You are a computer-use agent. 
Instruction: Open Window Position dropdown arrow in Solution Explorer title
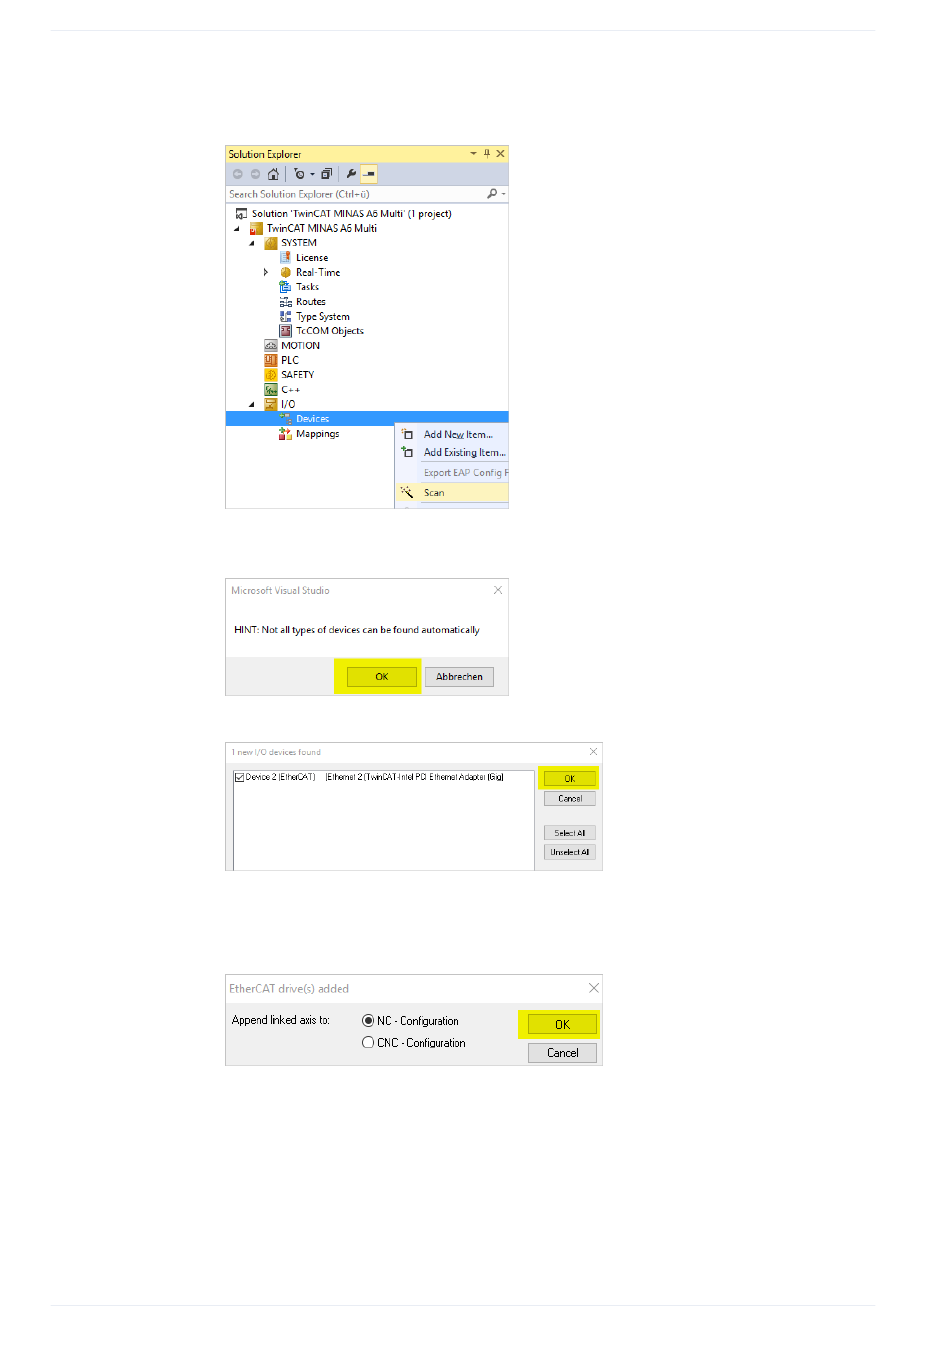pyautogui.click(x=473, y=154)
